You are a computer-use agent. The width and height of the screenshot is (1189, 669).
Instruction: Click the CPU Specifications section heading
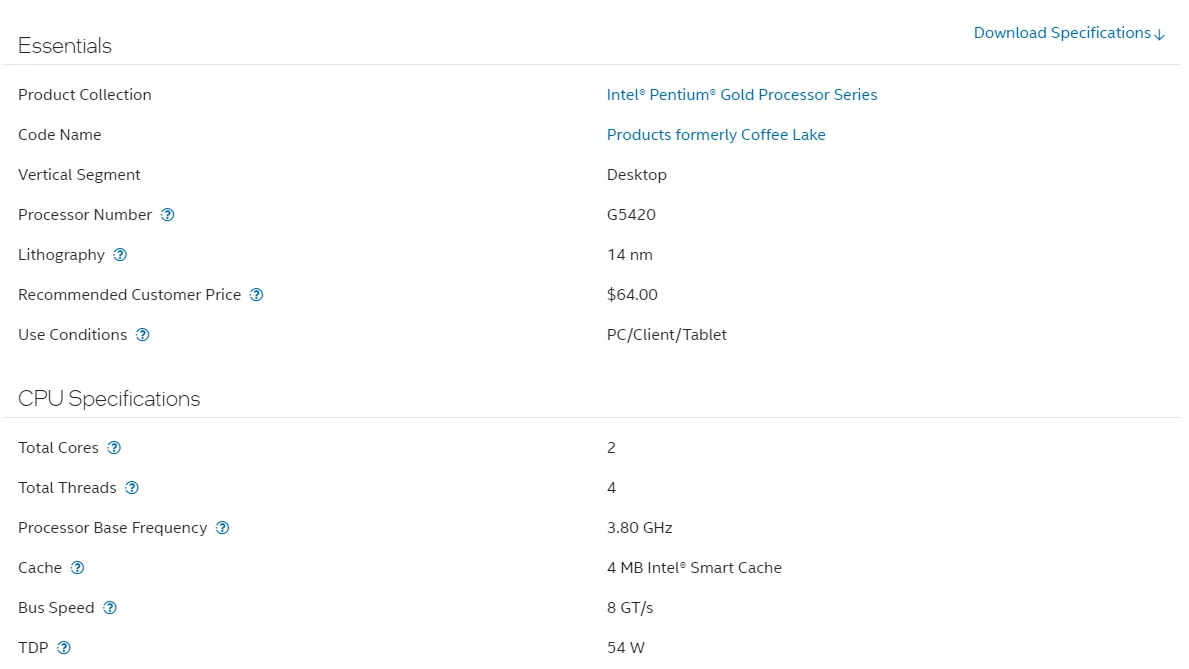coord(109,399)
